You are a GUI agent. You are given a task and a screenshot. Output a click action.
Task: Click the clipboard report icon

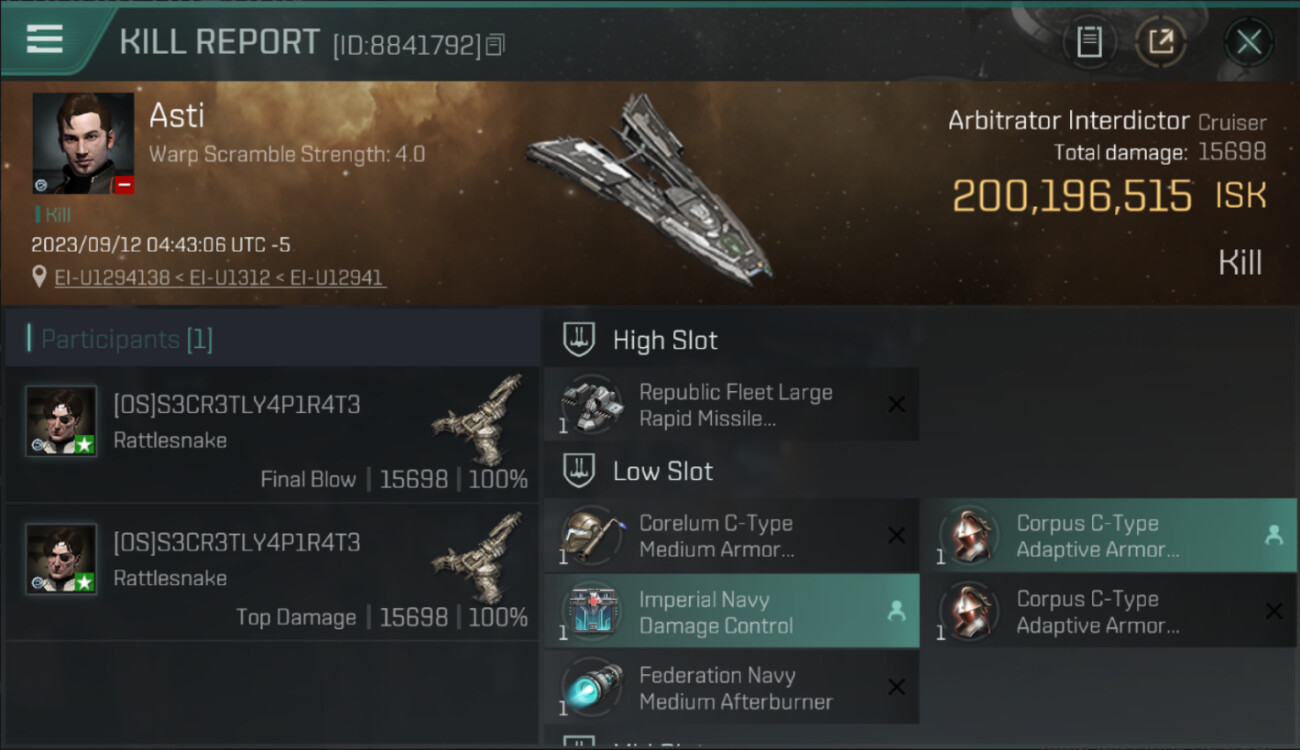click(1089, 42)
